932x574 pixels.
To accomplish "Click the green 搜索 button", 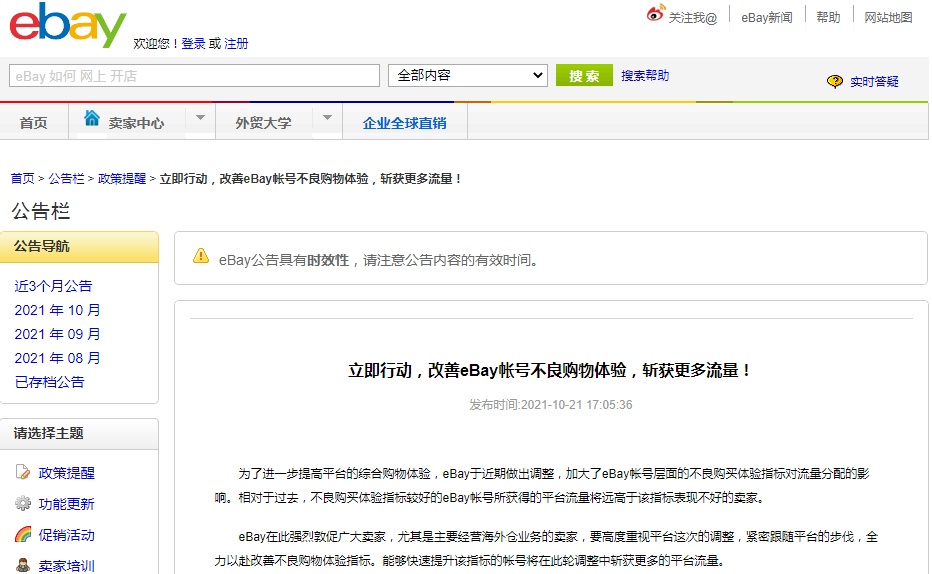I will 584,75.
